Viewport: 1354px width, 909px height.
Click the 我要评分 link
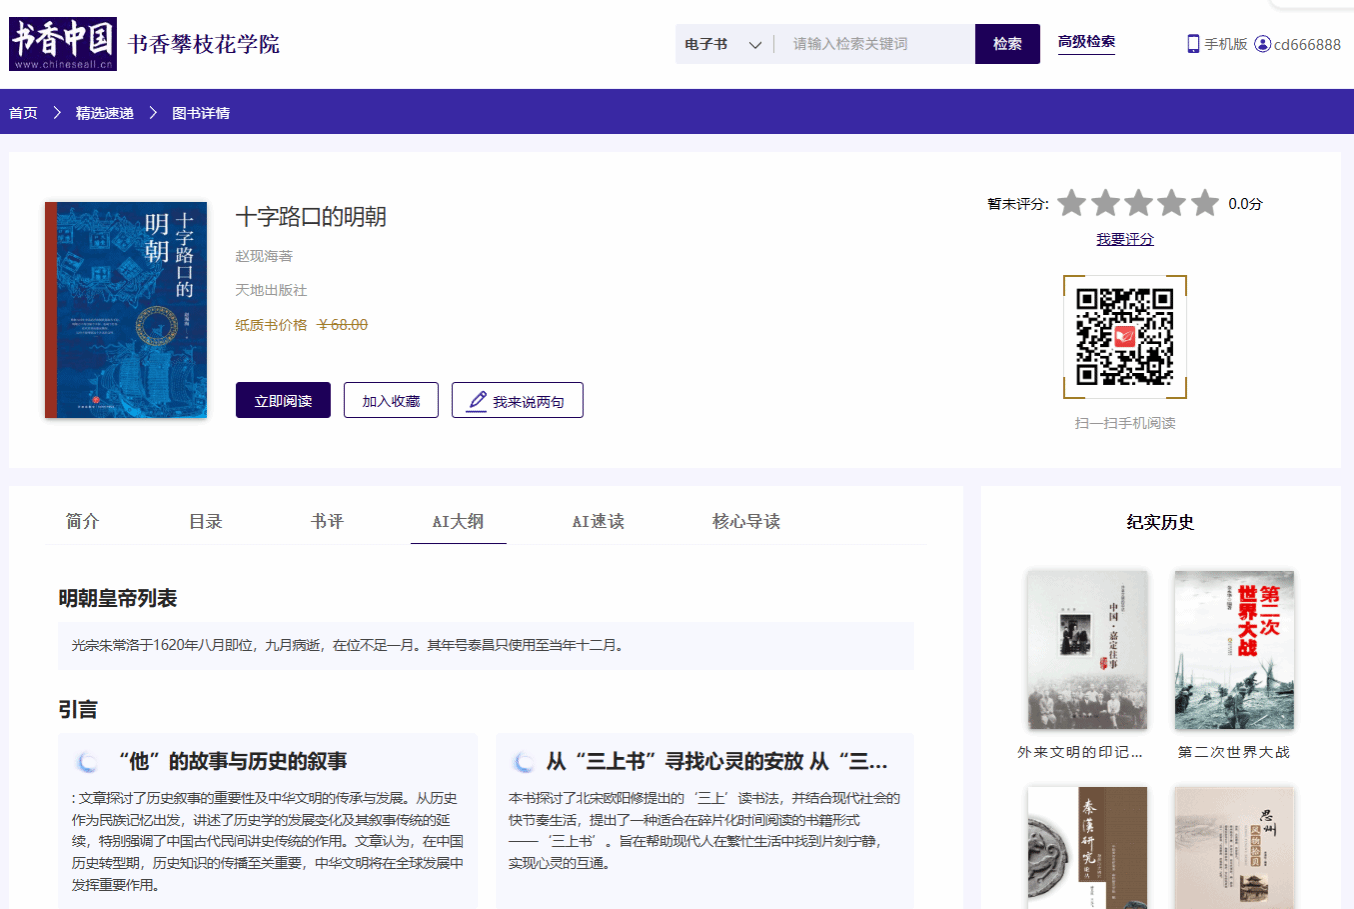click(1124, 239)
